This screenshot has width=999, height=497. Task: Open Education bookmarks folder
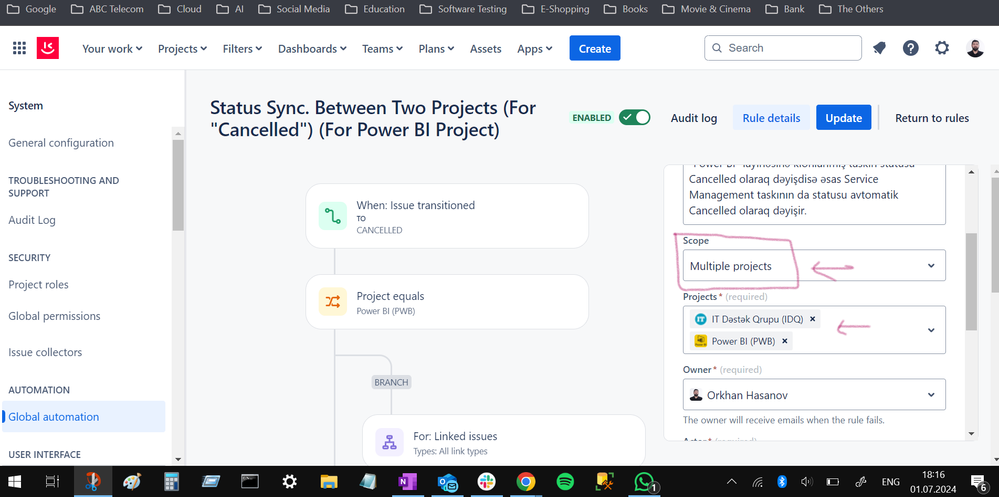pyautogui.click(x=375, y=10)
